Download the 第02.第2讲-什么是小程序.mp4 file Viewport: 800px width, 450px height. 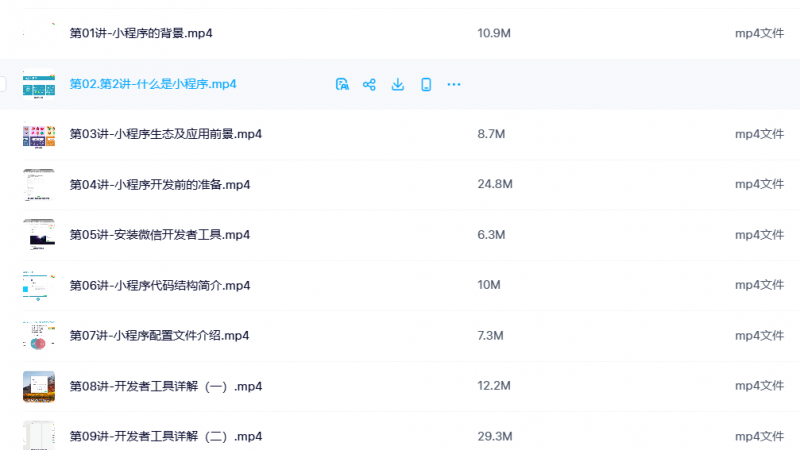pos(397,85)
